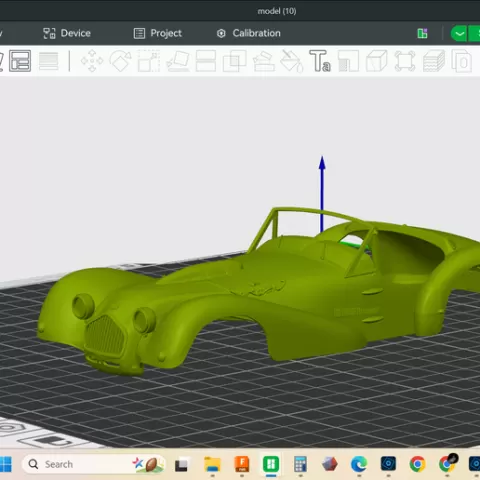Screen dimensions: 480x480
Task: Activate the Lay on Face tool
Action: tap(178, 61)
